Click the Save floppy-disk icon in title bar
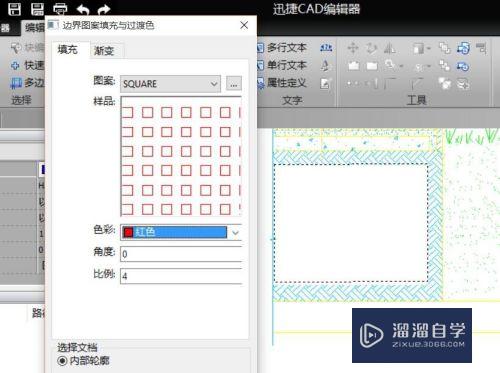The height and width of the screenshot is (373, 500). click(15, 8)
